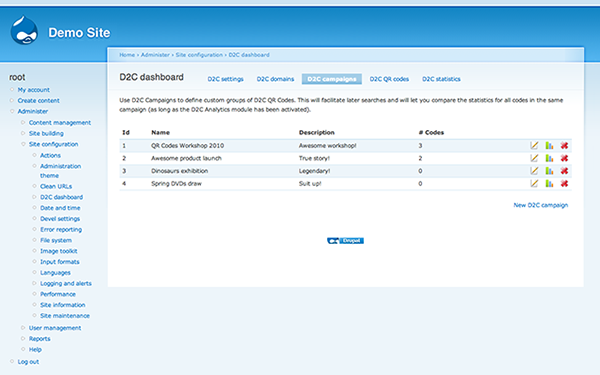Expand Content management in sidebar
600x375 pixels.
click(x=60, y=123)
